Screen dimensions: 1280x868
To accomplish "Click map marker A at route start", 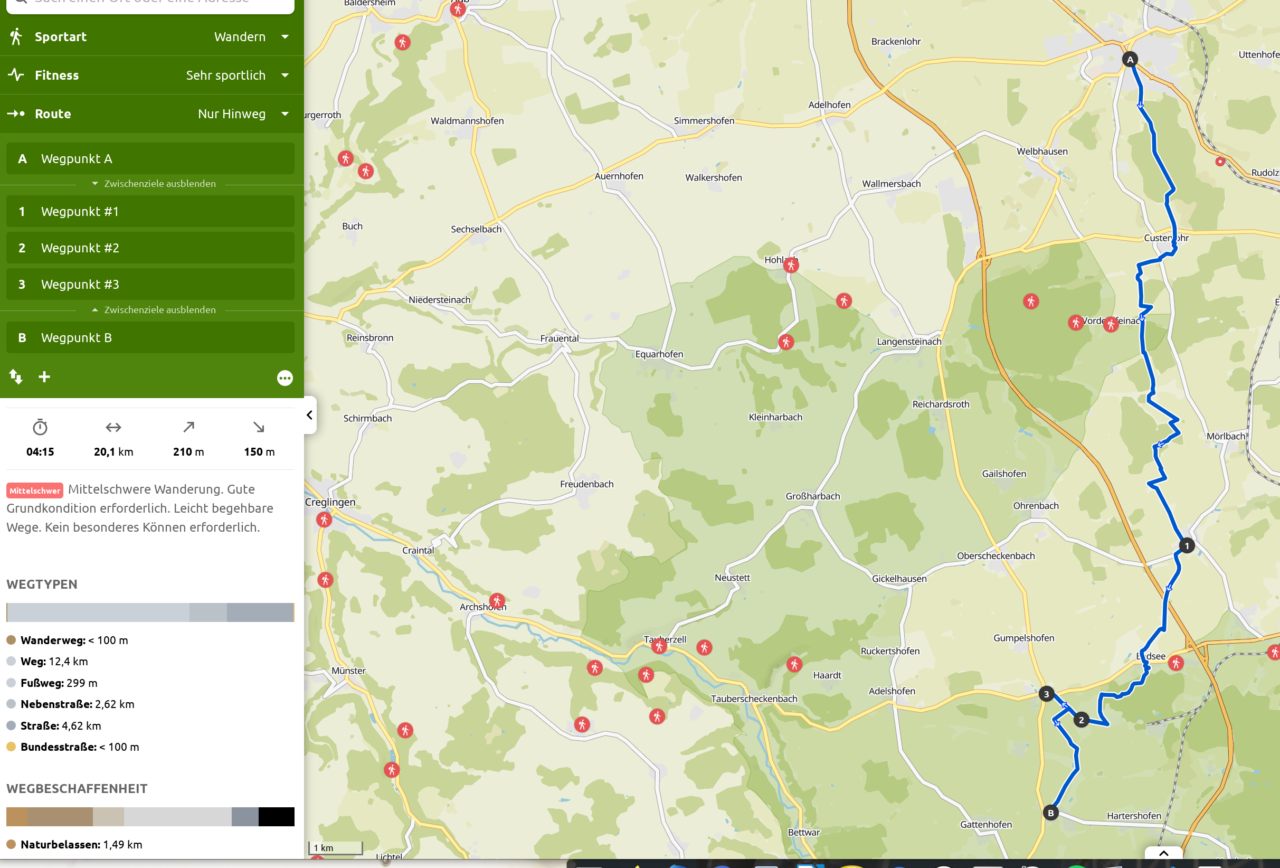I will pos(1131,60).
